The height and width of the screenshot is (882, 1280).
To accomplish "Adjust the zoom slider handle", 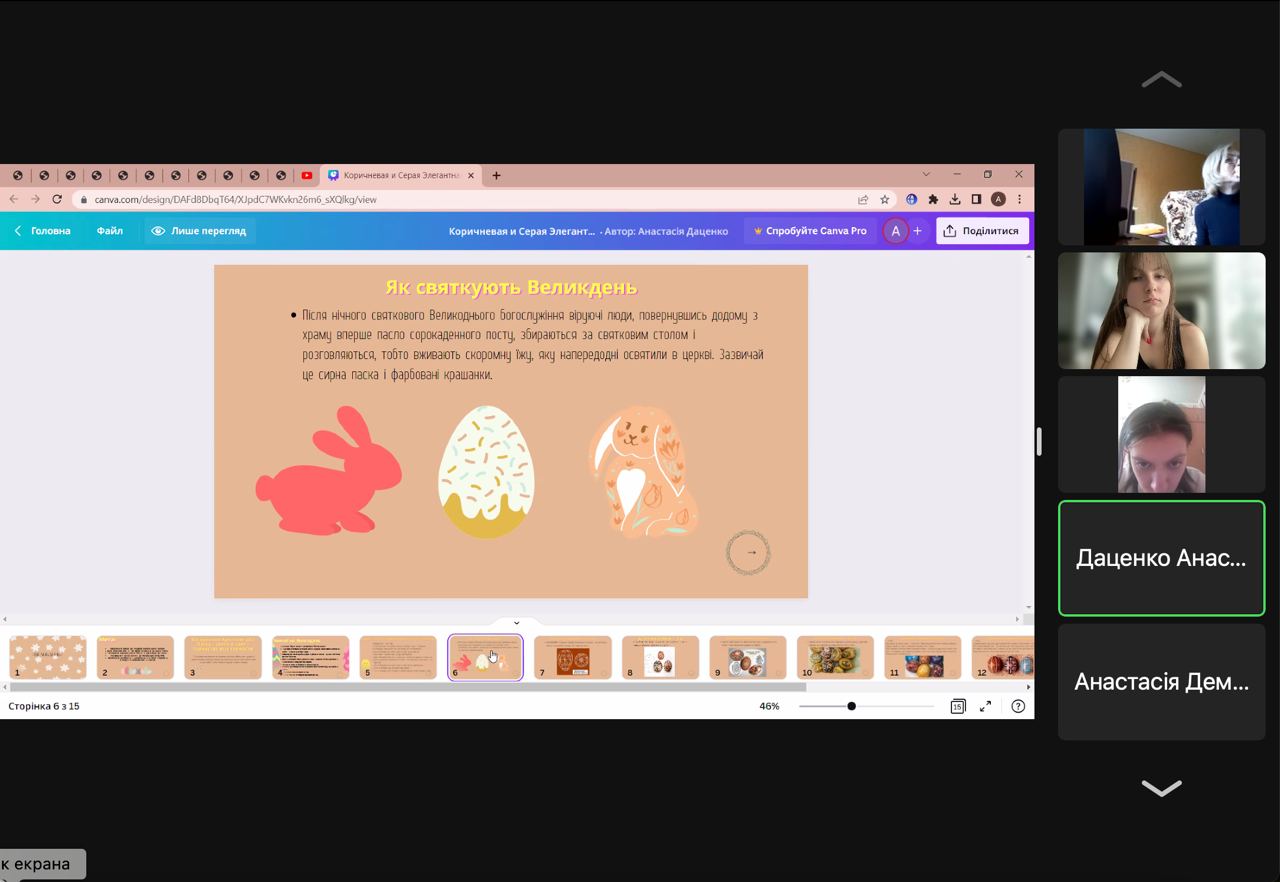I will 851,706.
